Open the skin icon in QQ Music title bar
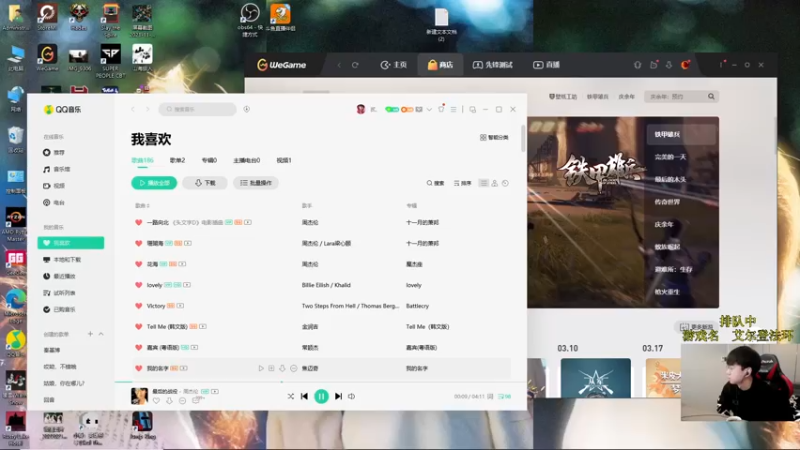The width and height of the screenshot is (800, 450). click(441, 109)
